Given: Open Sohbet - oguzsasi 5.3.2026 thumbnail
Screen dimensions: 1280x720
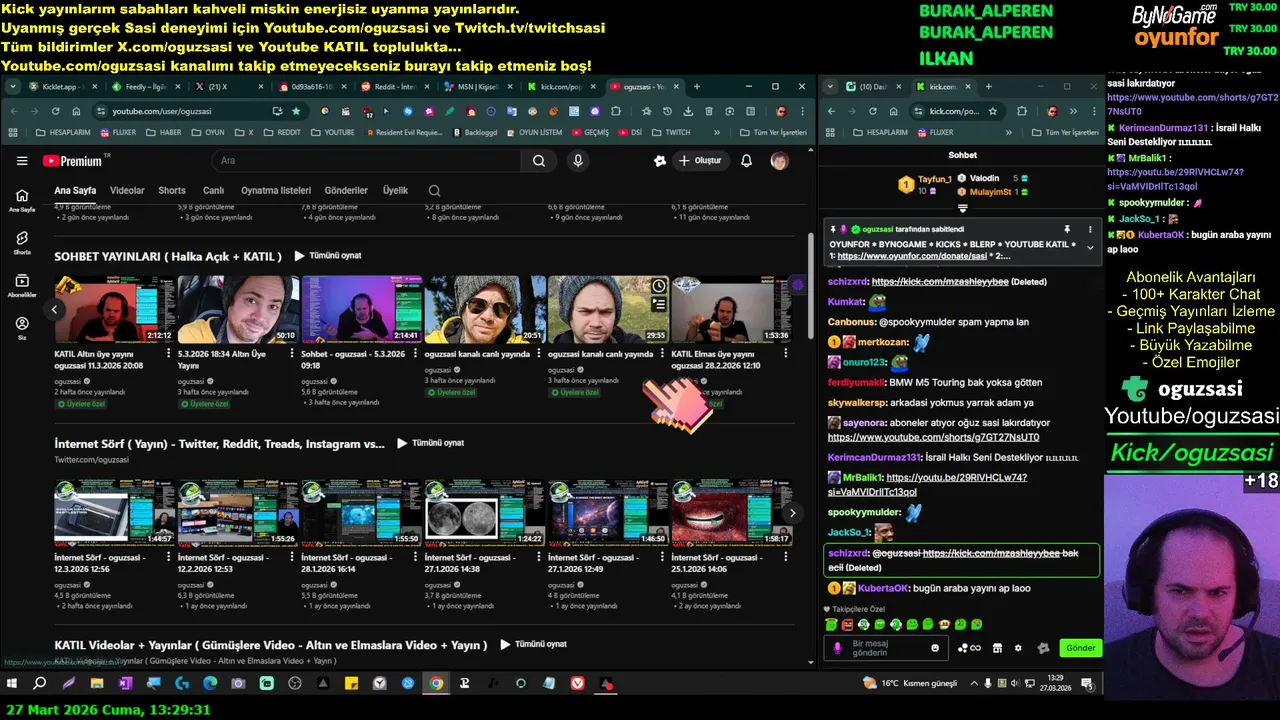Looking at the screenshot, I should click(x=361, y=309).
